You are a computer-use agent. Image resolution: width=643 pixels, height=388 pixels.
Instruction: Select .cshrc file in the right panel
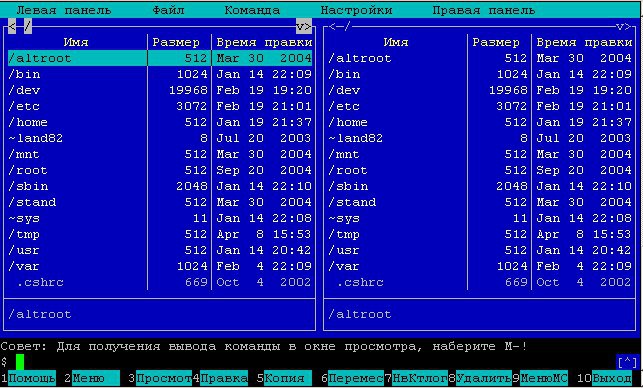480,282
